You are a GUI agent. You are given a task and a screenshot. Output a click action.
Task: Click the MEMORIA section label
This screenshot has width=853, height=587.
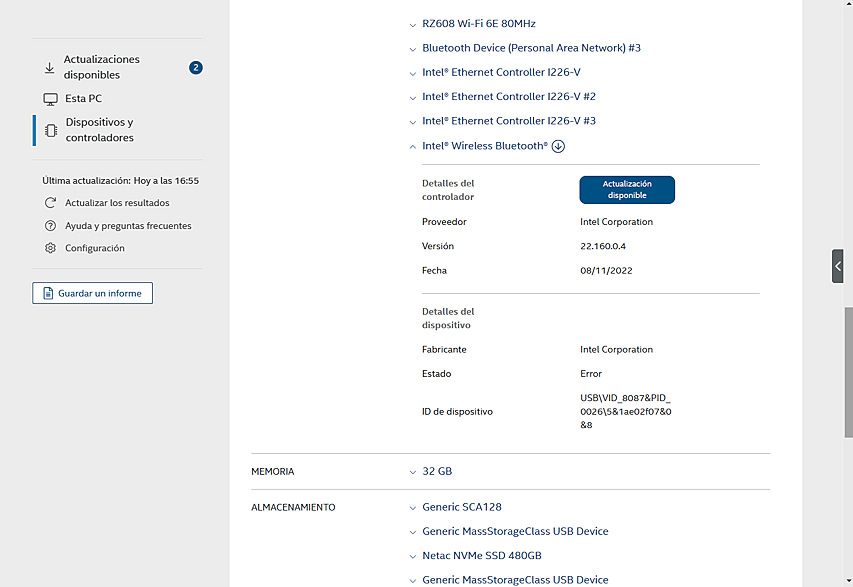click(x=273, y=472)
